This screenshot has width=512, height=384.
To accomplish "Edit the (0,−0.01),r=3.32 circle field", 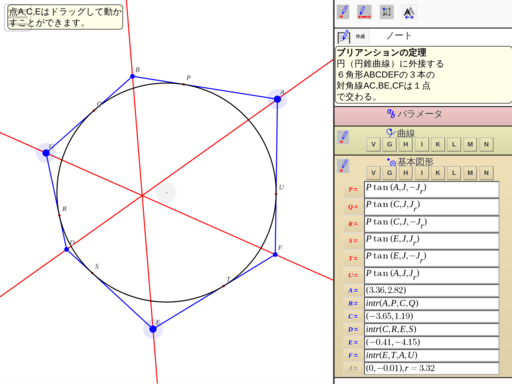I will pos(432,368).
